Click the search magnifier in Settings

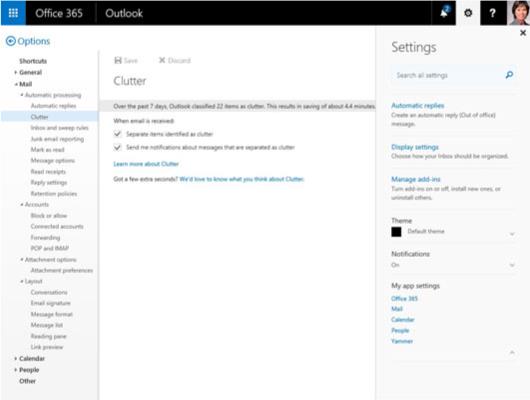tap(509, 75)
